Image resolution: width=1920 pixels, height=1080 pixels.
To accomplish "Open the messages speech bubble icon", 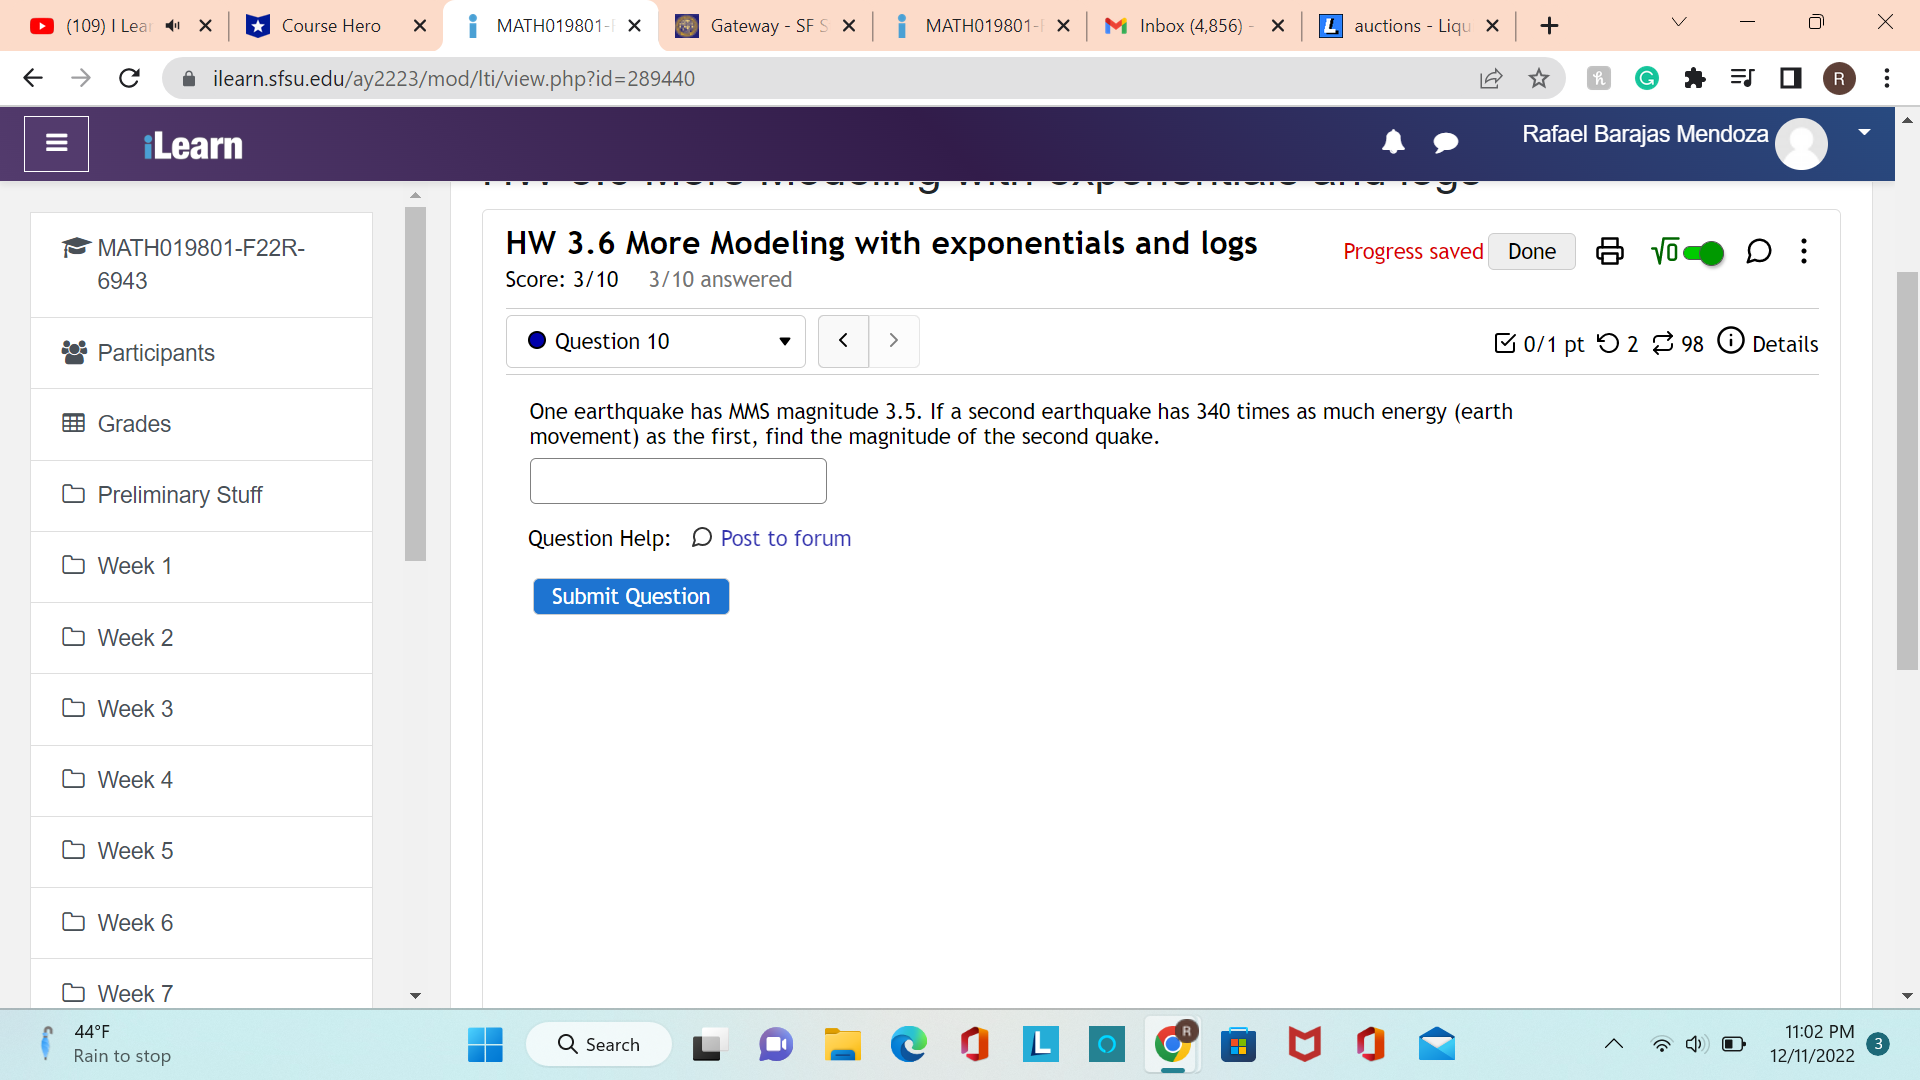I will point(1758,251).
